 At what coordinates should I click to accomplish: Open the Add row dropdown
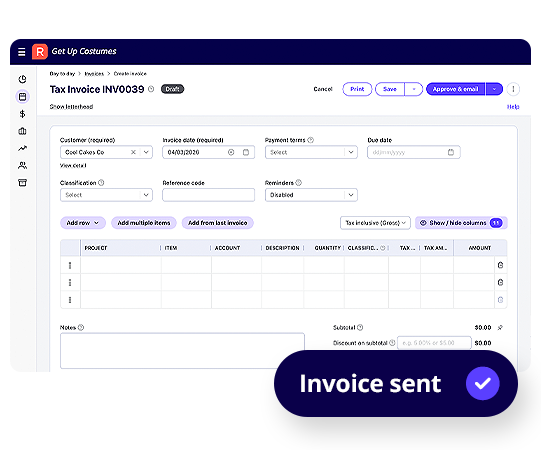pyautogui.click(x=83, y=223)
